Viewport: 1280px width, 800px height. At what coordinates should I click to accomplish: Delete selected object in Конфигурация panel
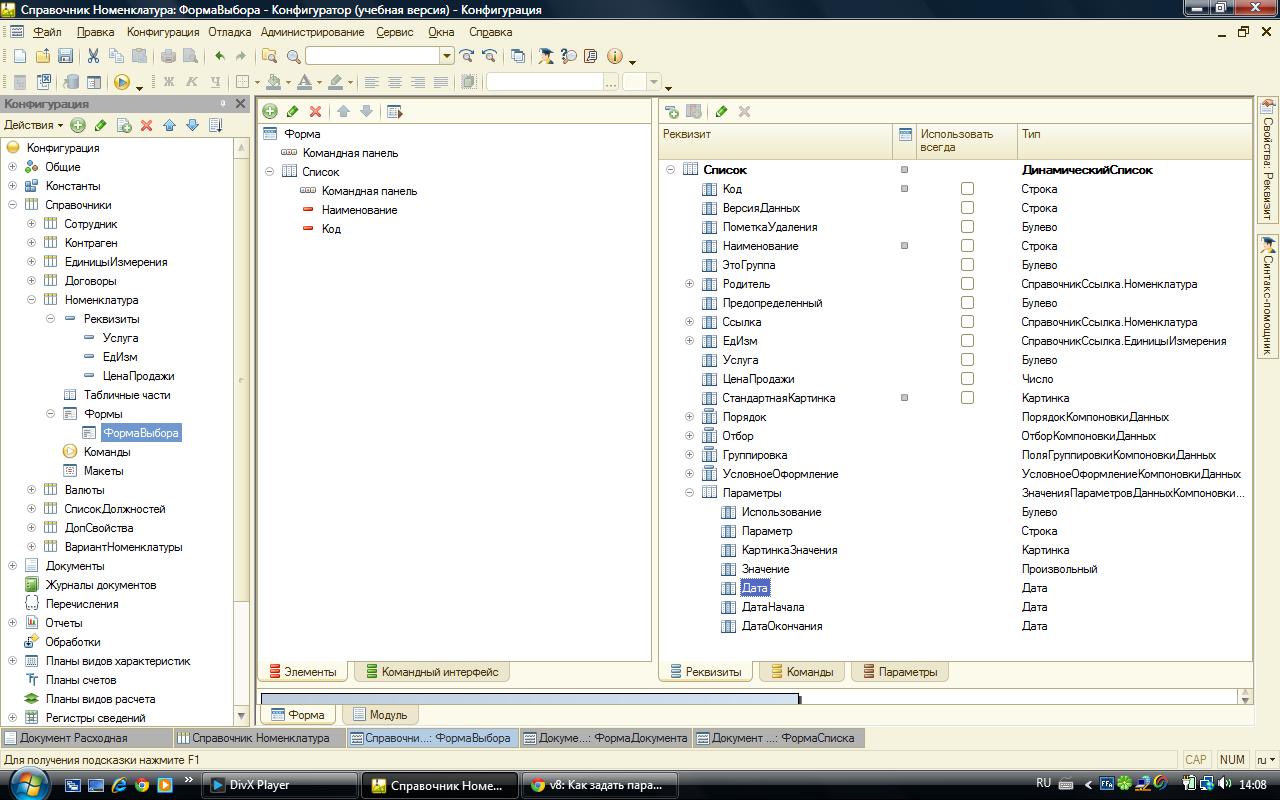[146, 125]
